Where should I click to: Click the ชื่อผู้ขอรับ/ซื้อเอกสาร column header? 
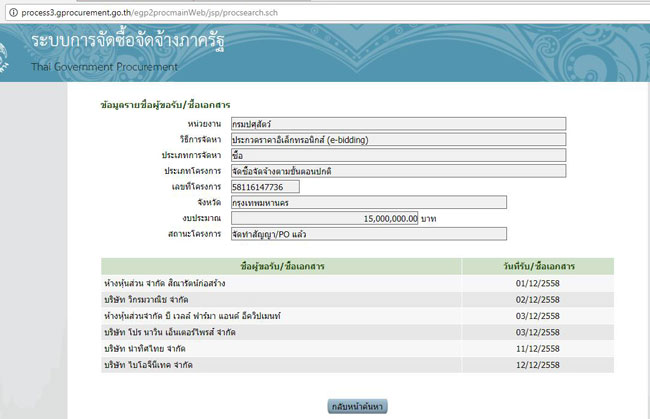coord(281,266)
